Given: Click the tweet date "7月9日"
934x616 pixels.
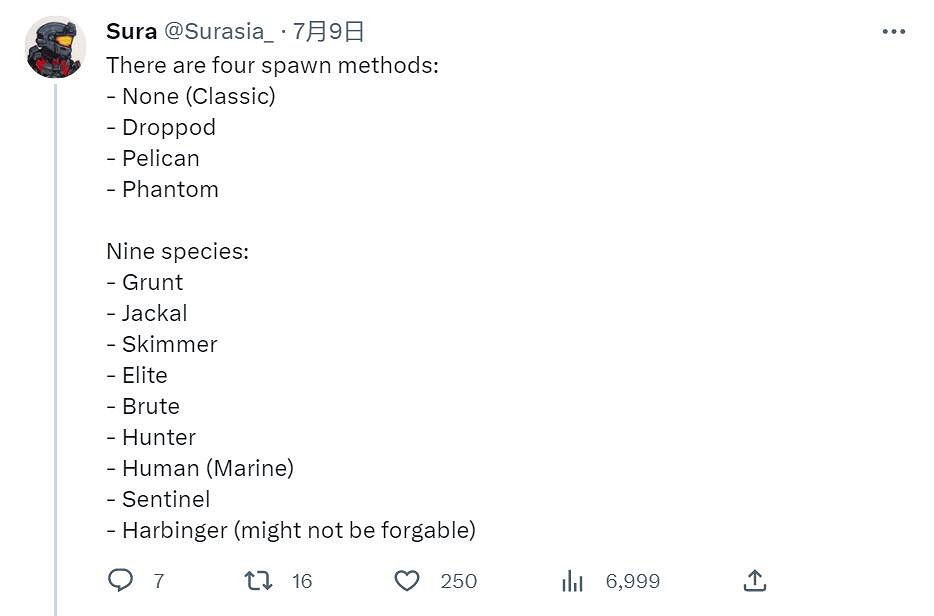Looking at the screenshot, I should [x=328, y=32].
